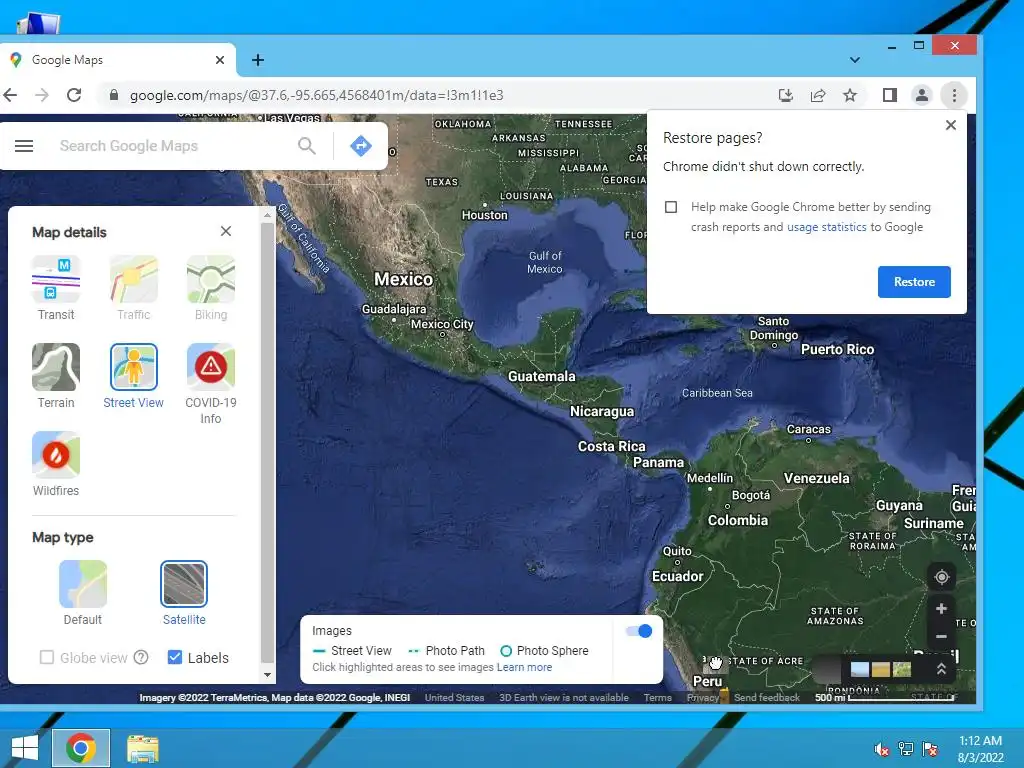The image size is (1024, 768).
Task: Select the Biking layer icon
Action: (211, 279)
